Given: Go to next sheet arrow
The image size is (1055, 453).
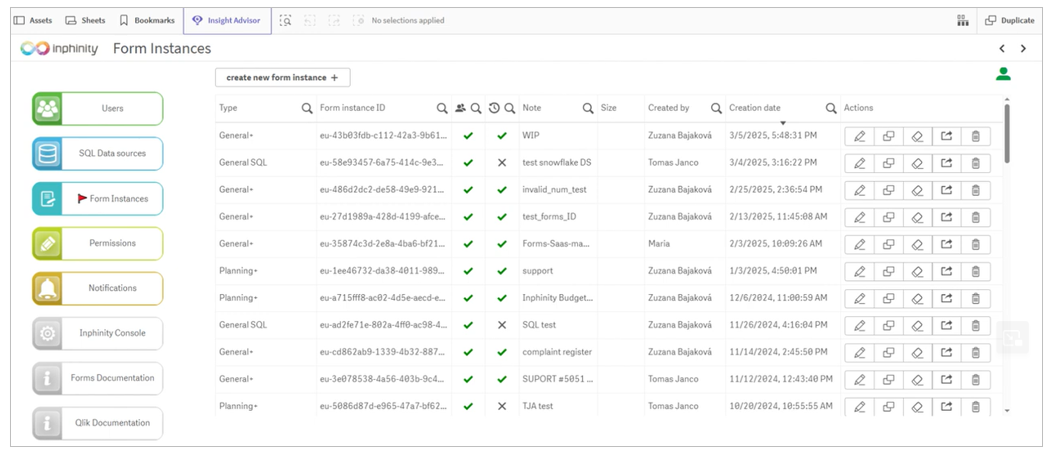Looking at the screenshot, I should [x=1023, y=48].
